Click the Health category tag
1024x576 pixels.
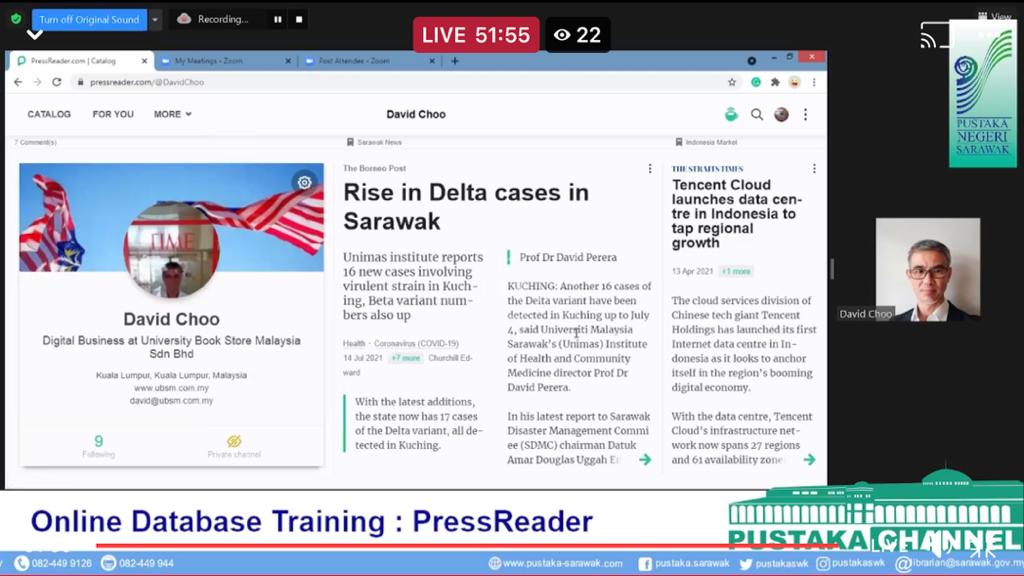coord(354,344)
